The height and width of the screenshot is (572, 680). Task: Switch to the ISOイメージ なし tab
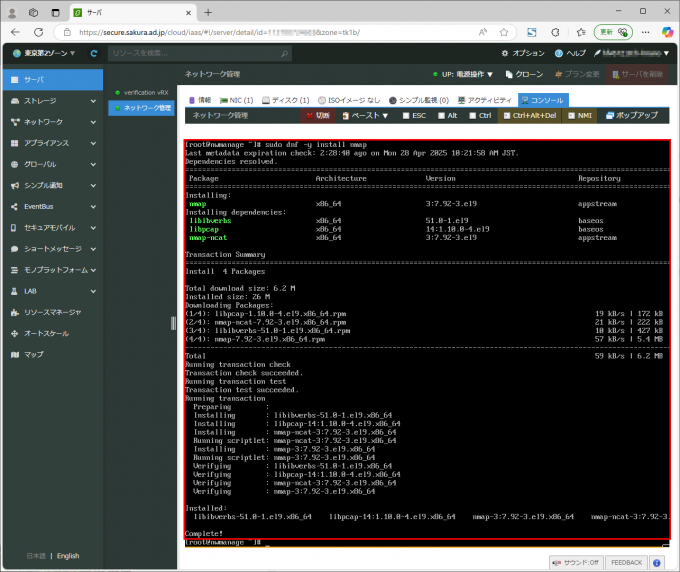pyautogui.click(x=349, y=100)
